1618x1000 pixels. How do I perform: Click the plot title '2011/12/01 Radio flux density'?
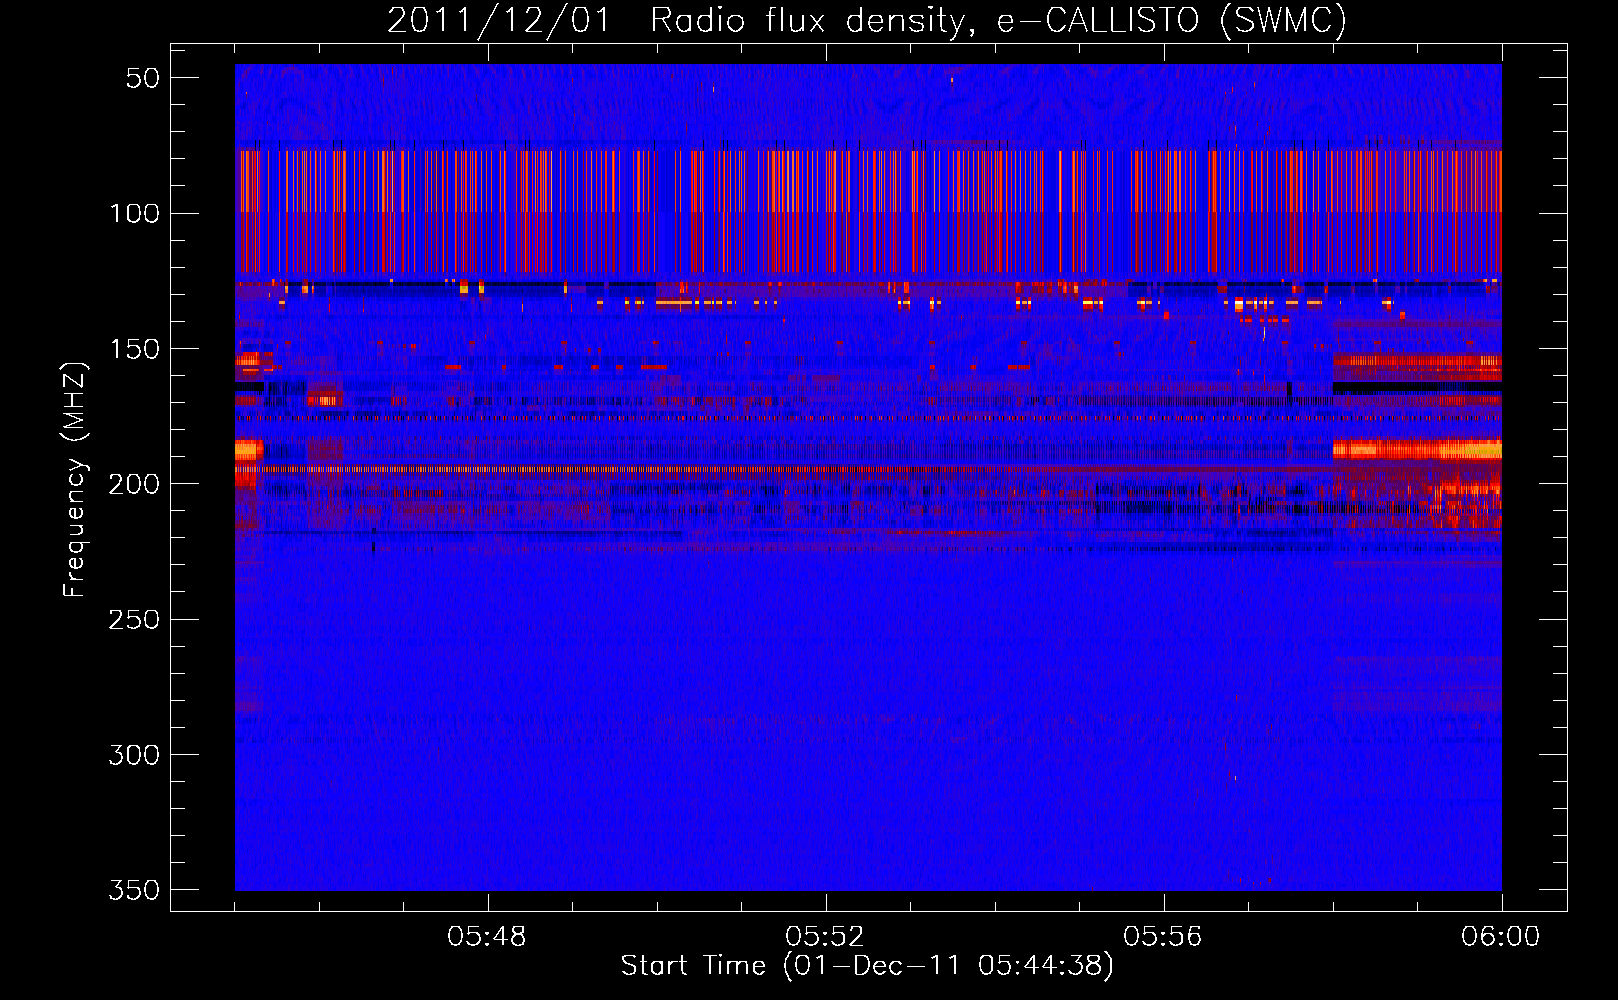pos(680,20)
